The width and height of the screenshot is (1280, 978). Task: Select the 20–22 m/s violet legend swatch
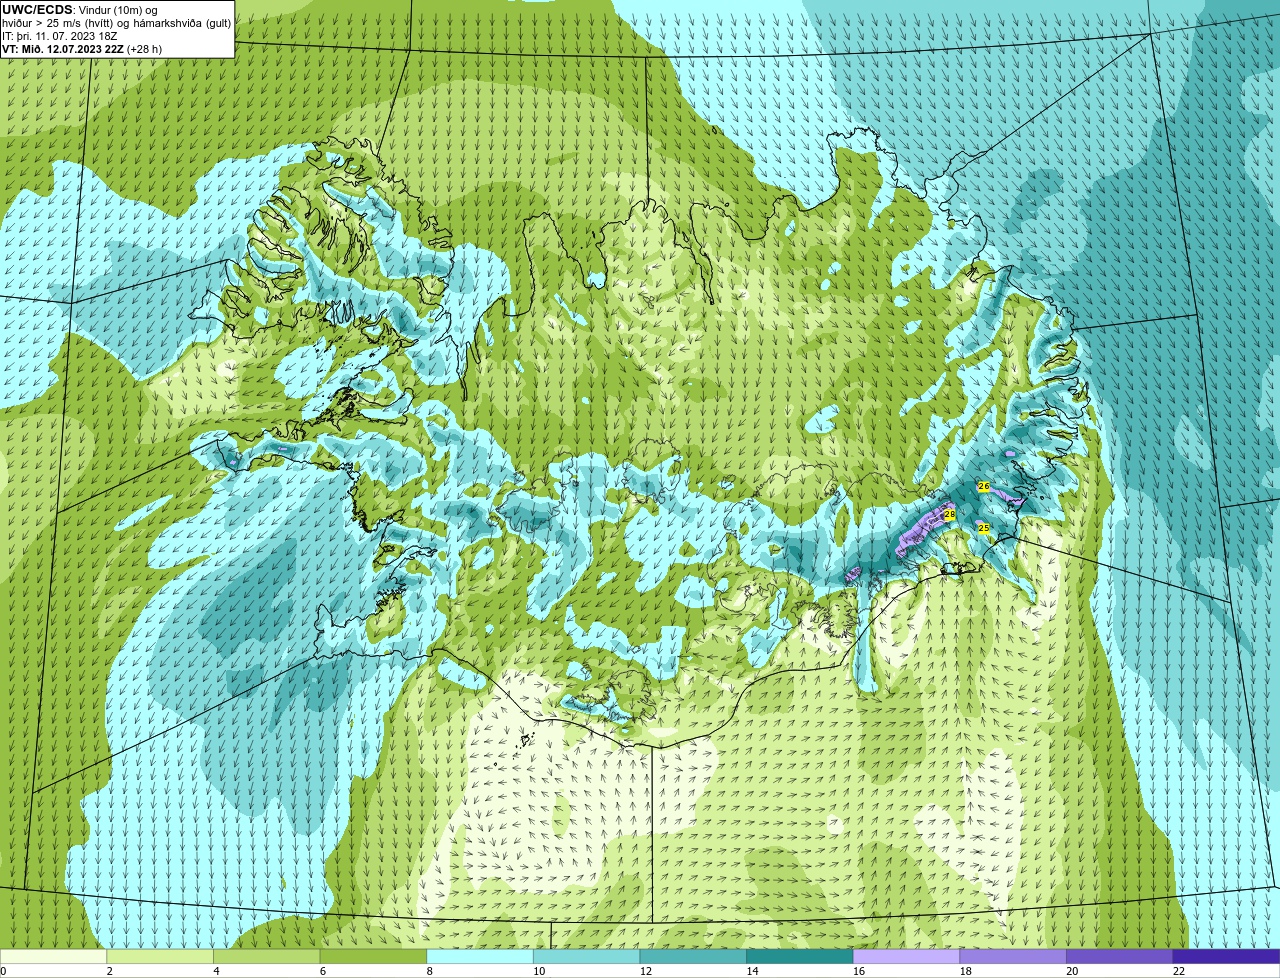point(1120,956)
